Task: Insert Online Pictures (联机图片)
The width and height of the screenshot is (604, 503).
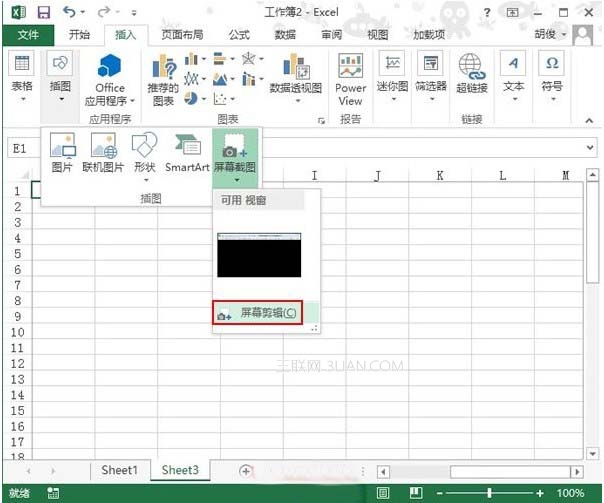Action: click(x=103, y=153)
